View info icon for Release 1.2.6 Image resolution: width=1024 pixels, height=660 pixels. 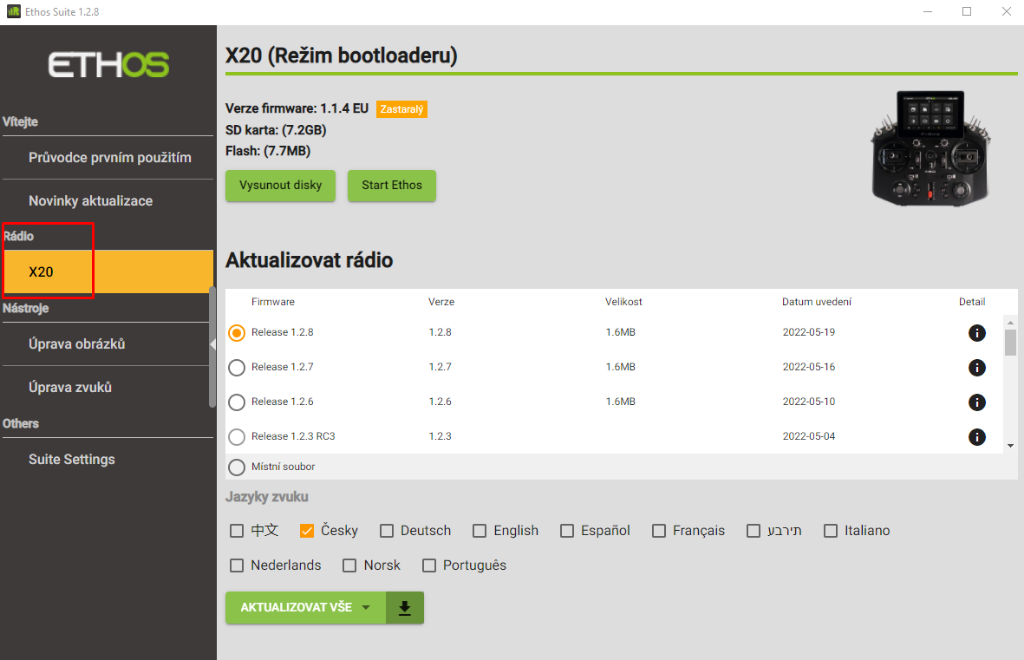[977, 402]
